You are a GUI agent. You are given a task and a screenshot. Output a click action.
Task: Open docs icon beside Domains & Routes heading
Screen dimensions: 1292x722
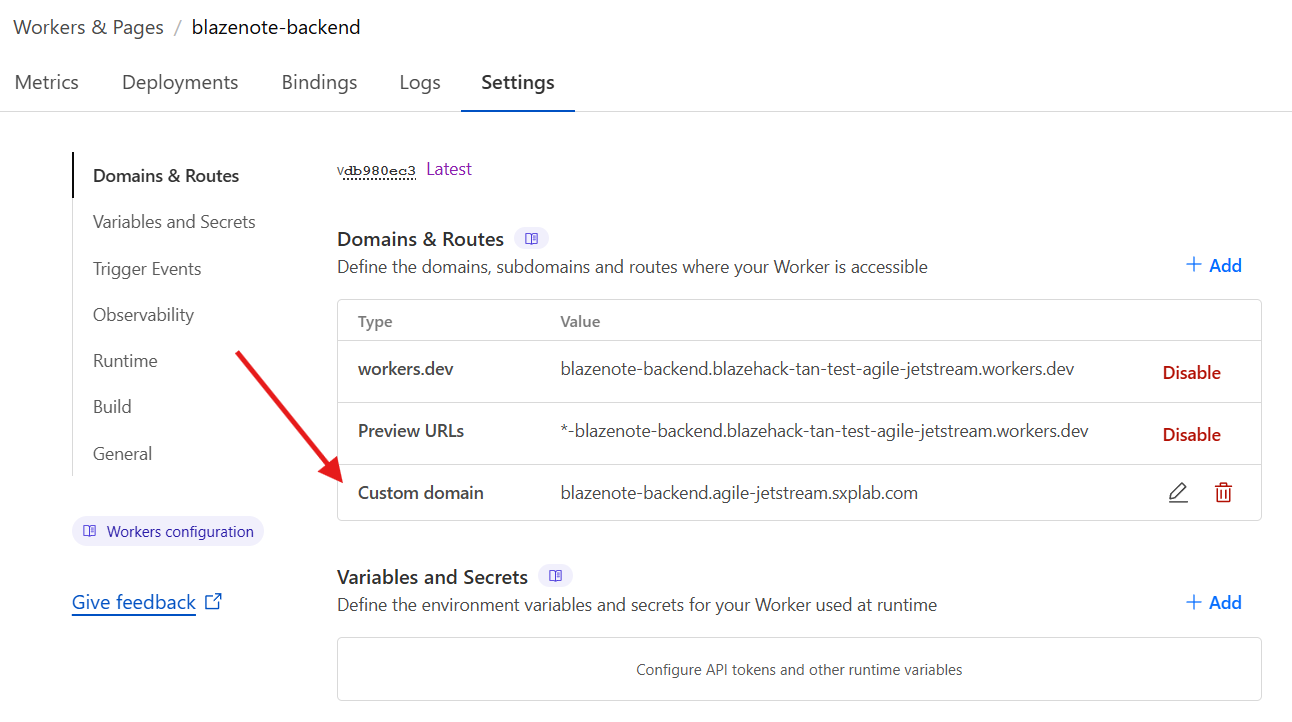coord(531,239)
